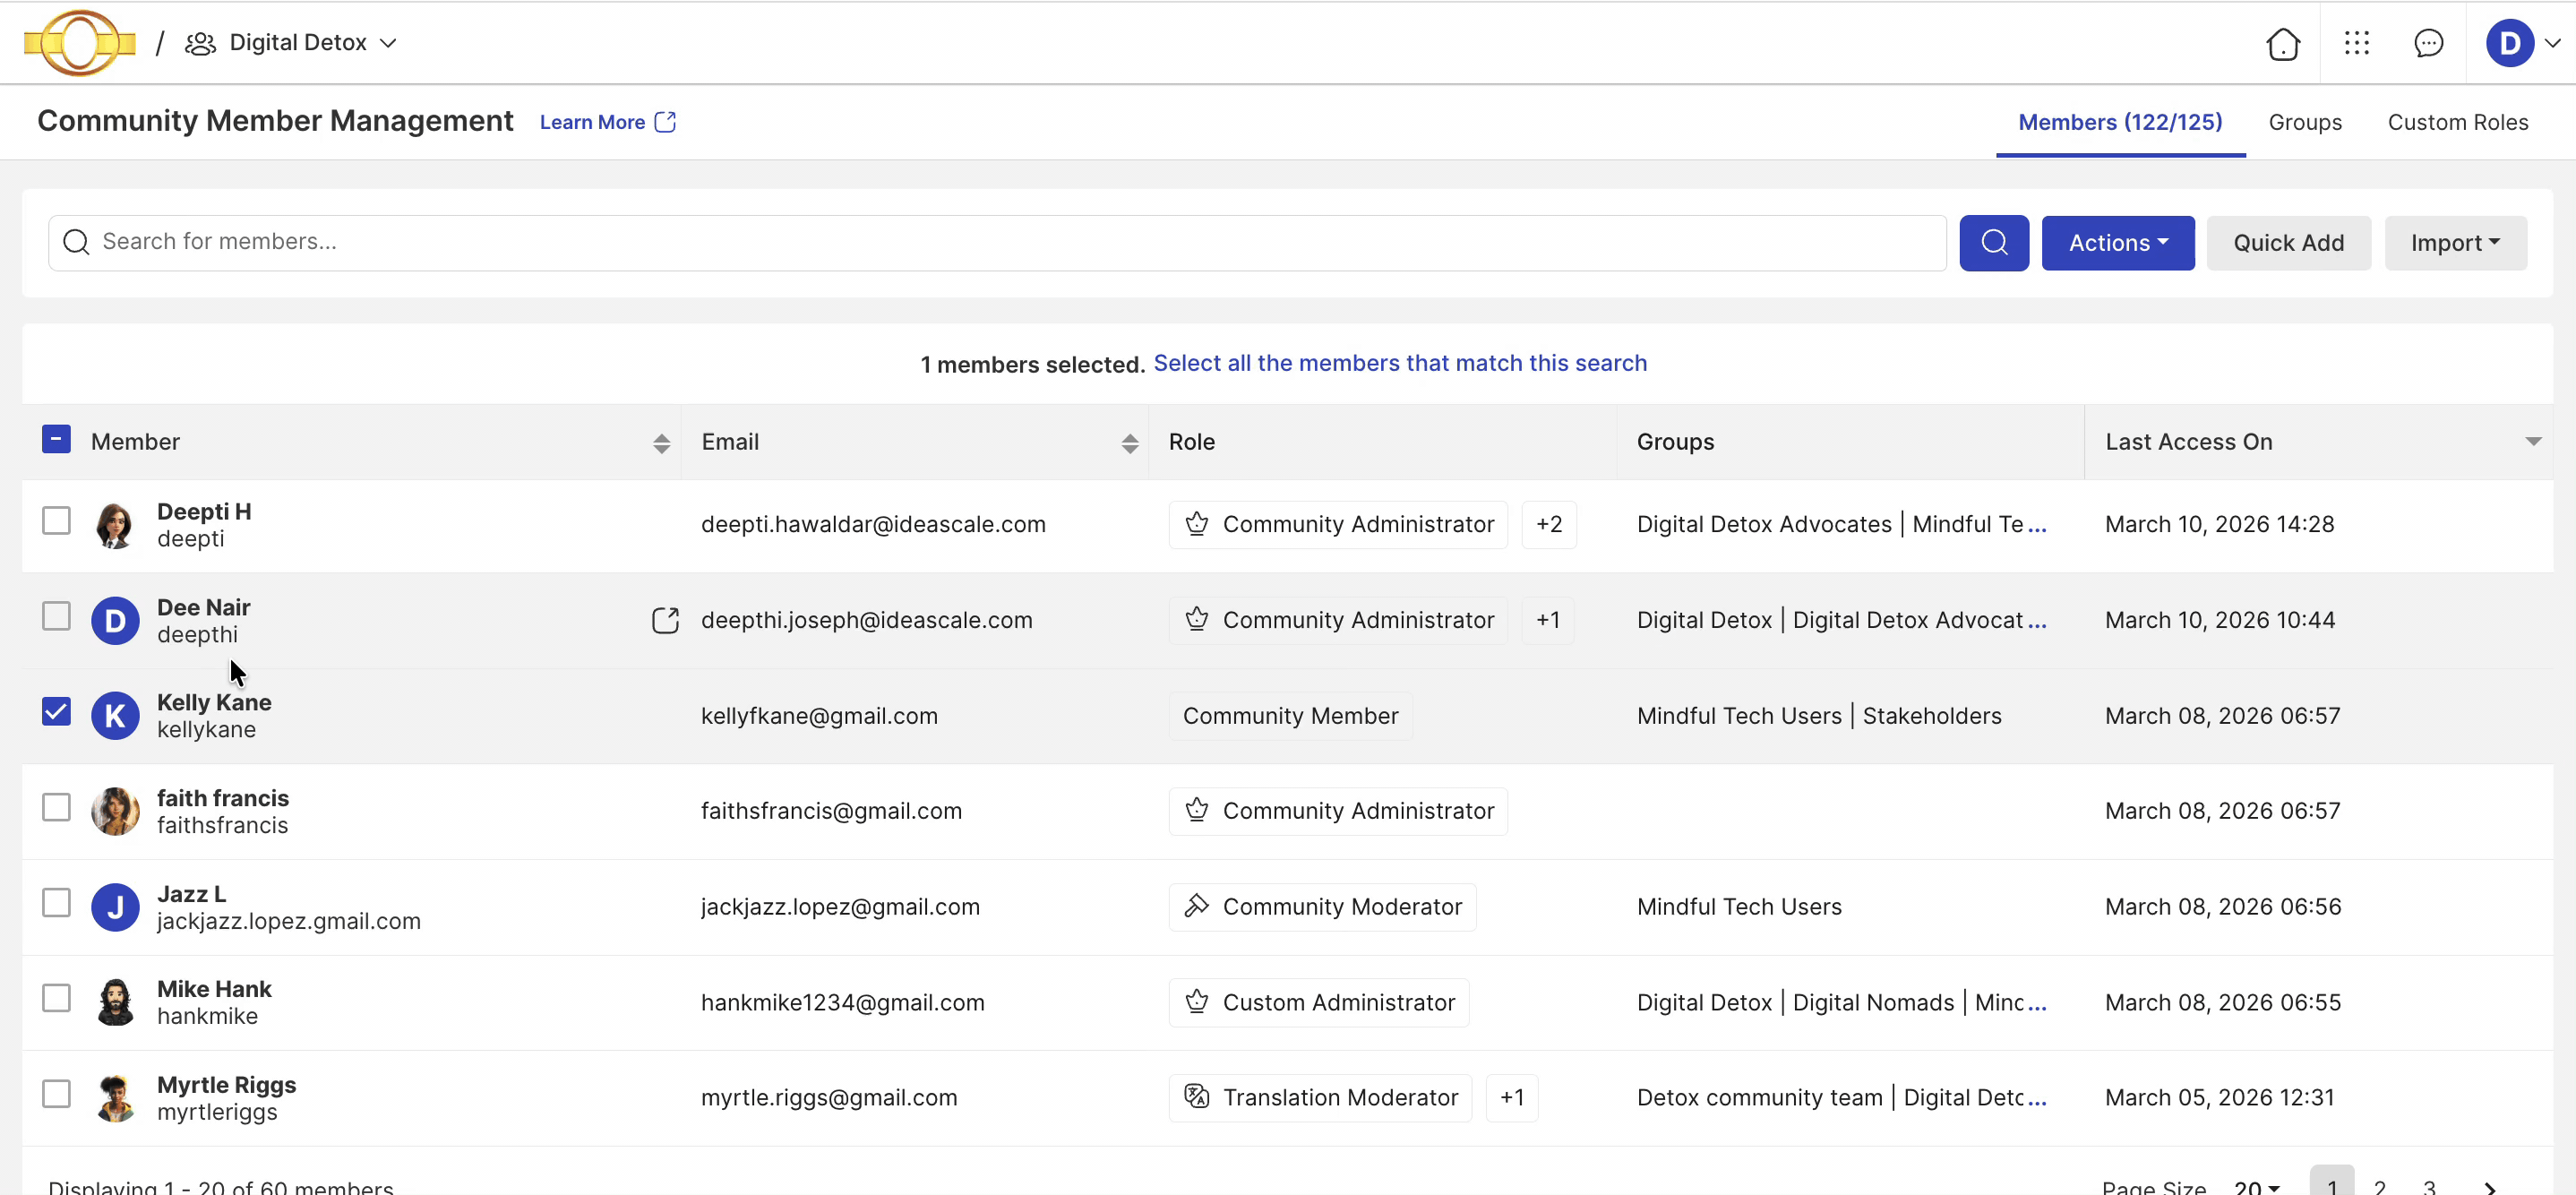Expand the Digital Detox community switcher
The width and height of the screenshot is (2576, 1195).
click(298, 43)
